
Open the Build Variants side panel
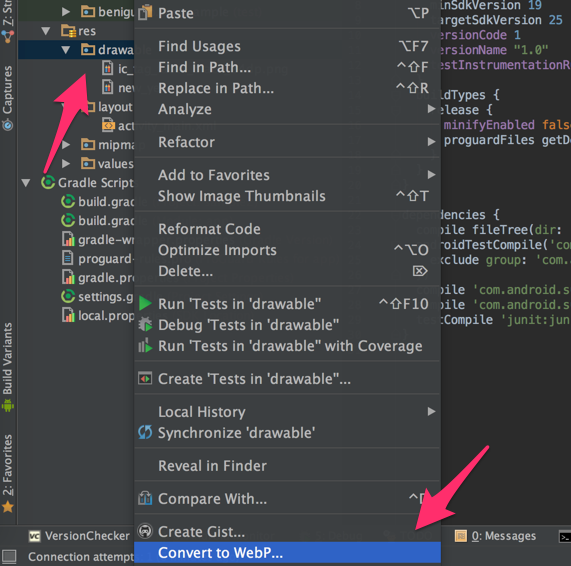8,367
